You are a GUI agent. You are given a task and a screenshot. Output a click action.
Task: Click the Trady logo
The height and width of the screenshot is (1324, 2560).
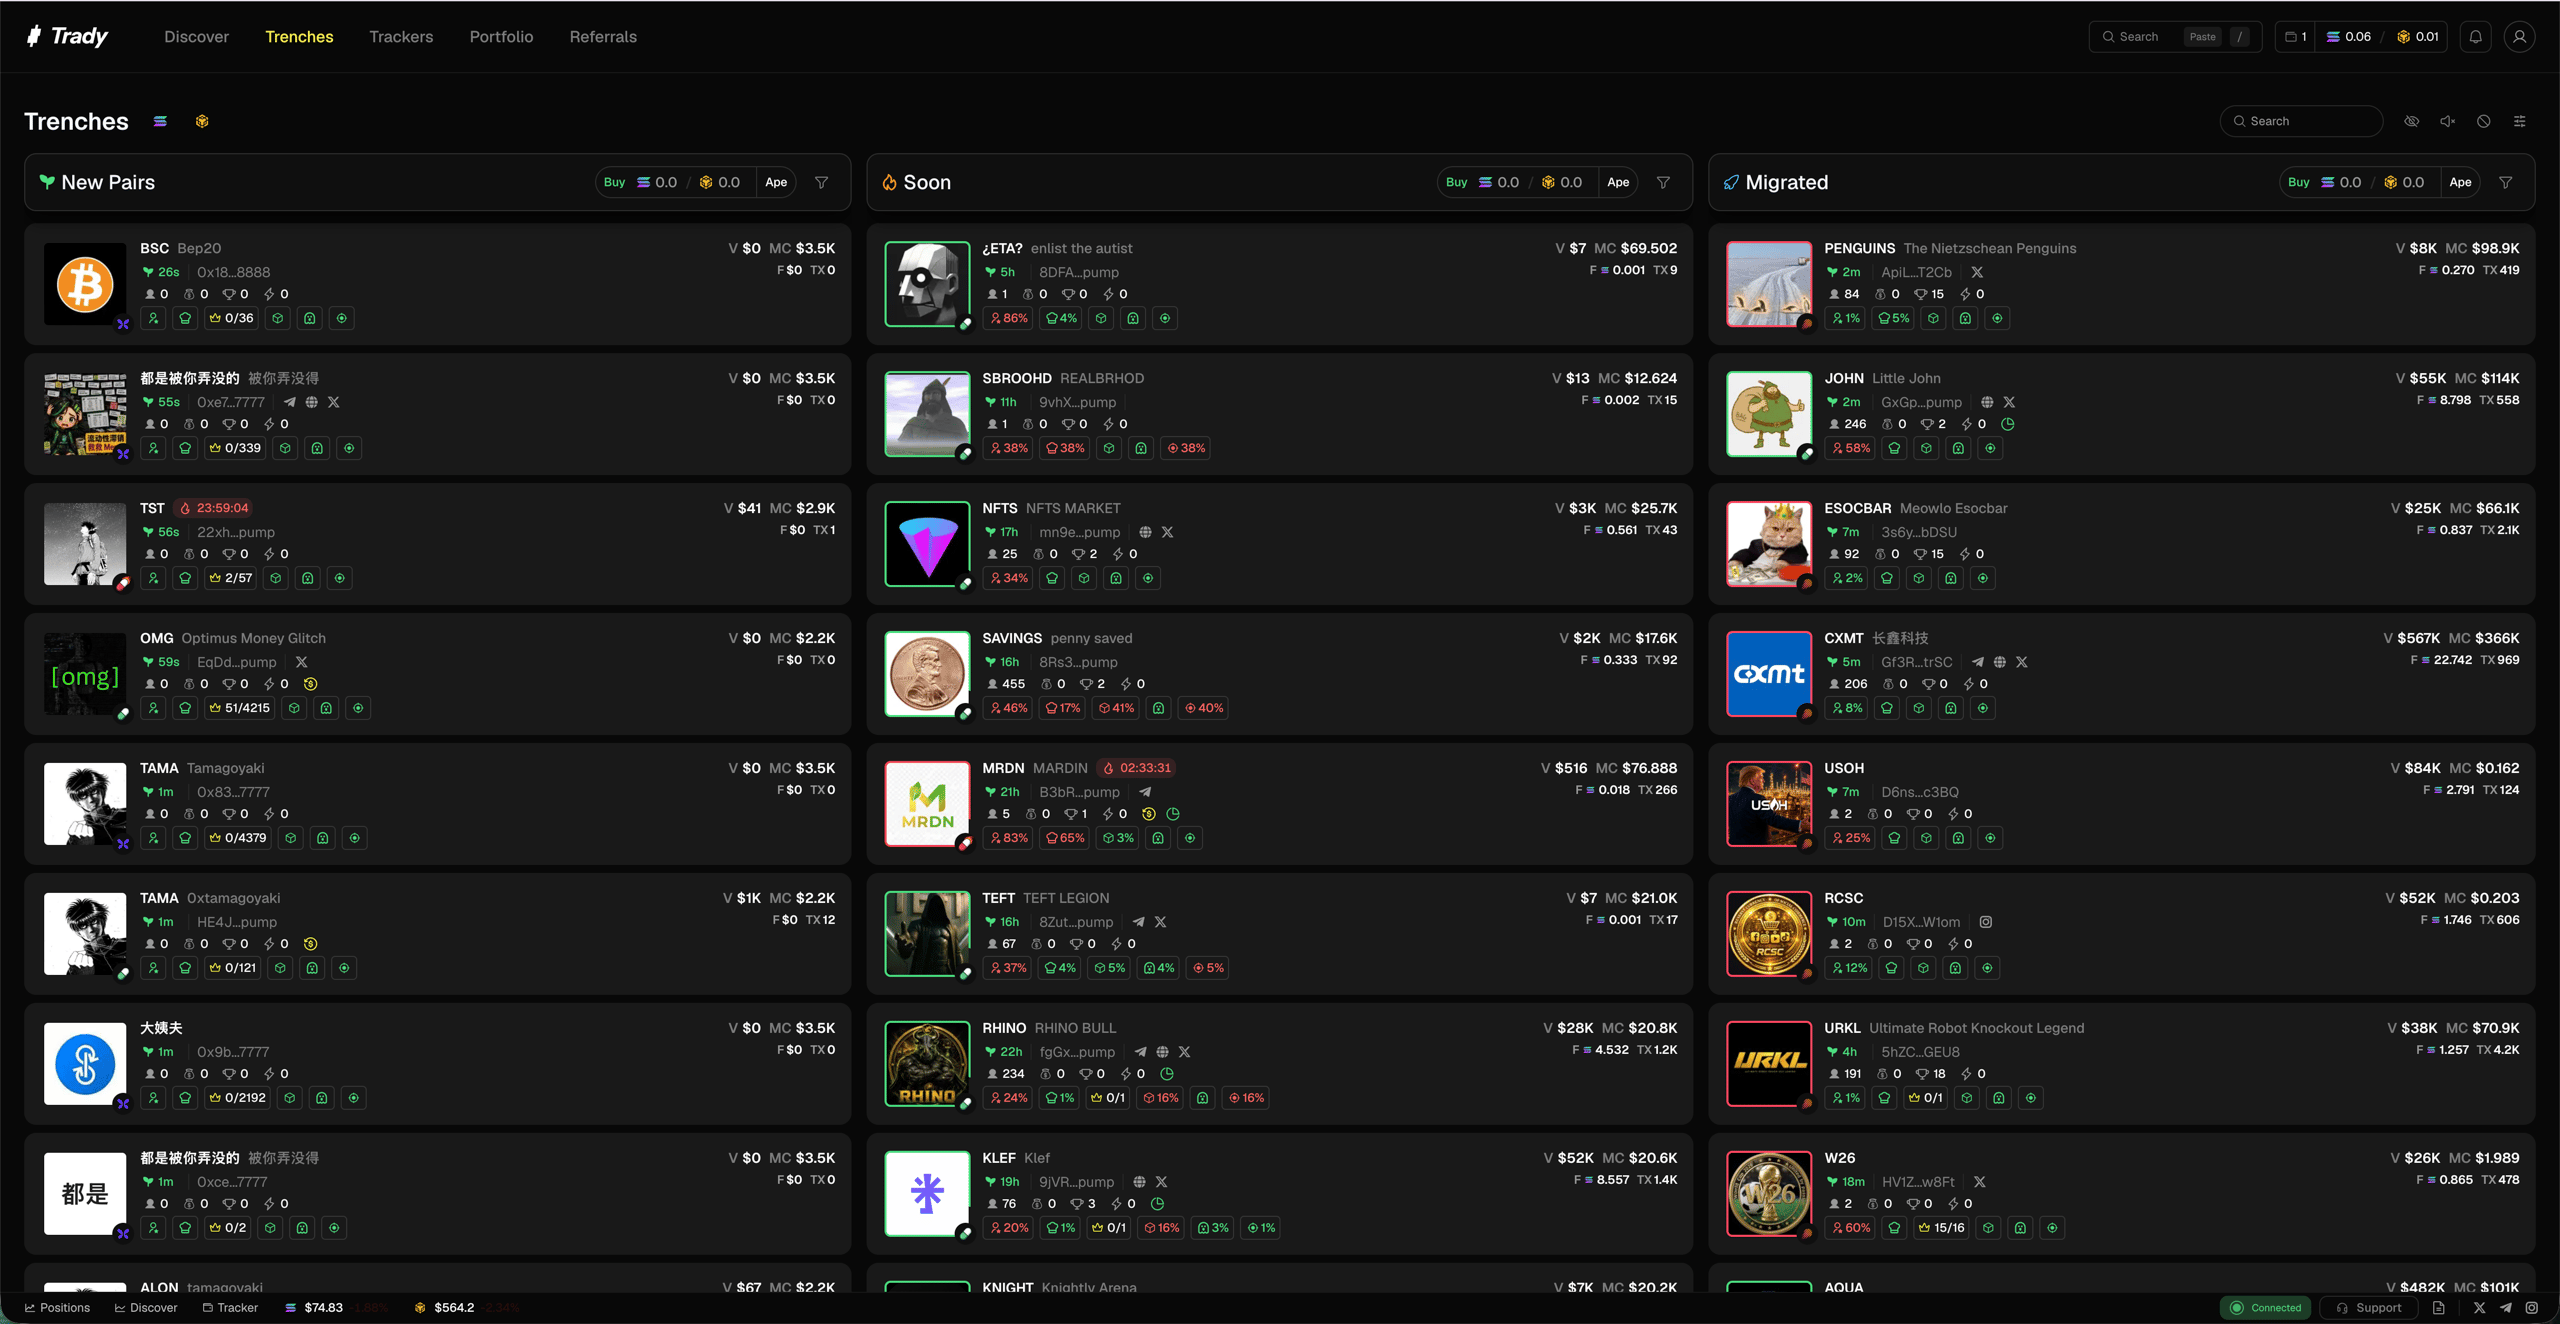(67, 36)
